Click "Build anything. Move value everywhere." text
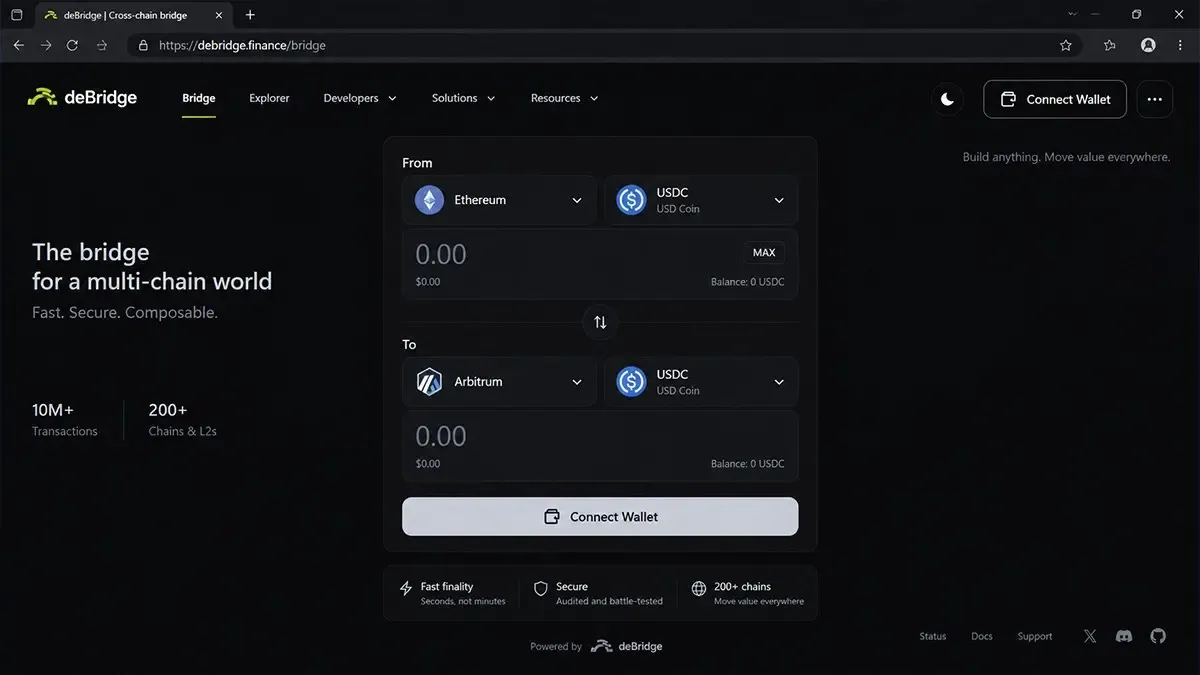Viewport: 1200px width, 675px height. click(1066, 157)
